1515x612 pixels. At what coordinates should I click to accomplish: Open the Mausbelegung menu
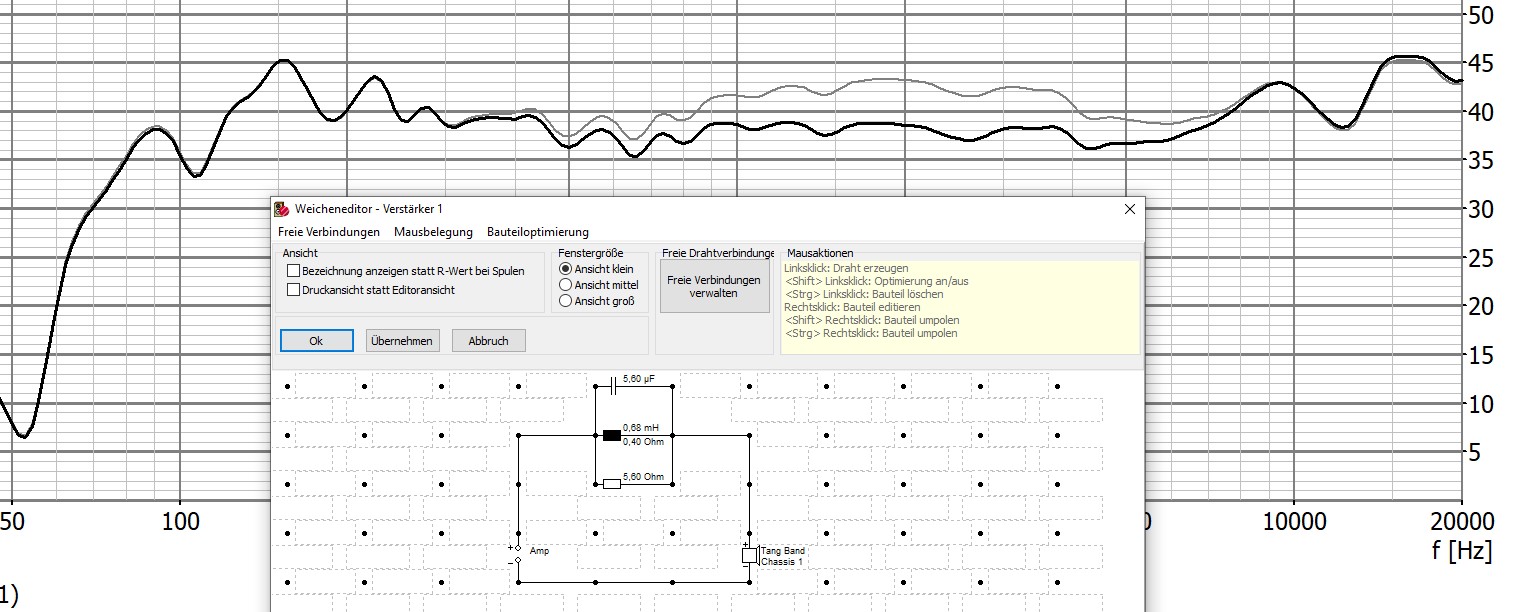coord(433,232)
